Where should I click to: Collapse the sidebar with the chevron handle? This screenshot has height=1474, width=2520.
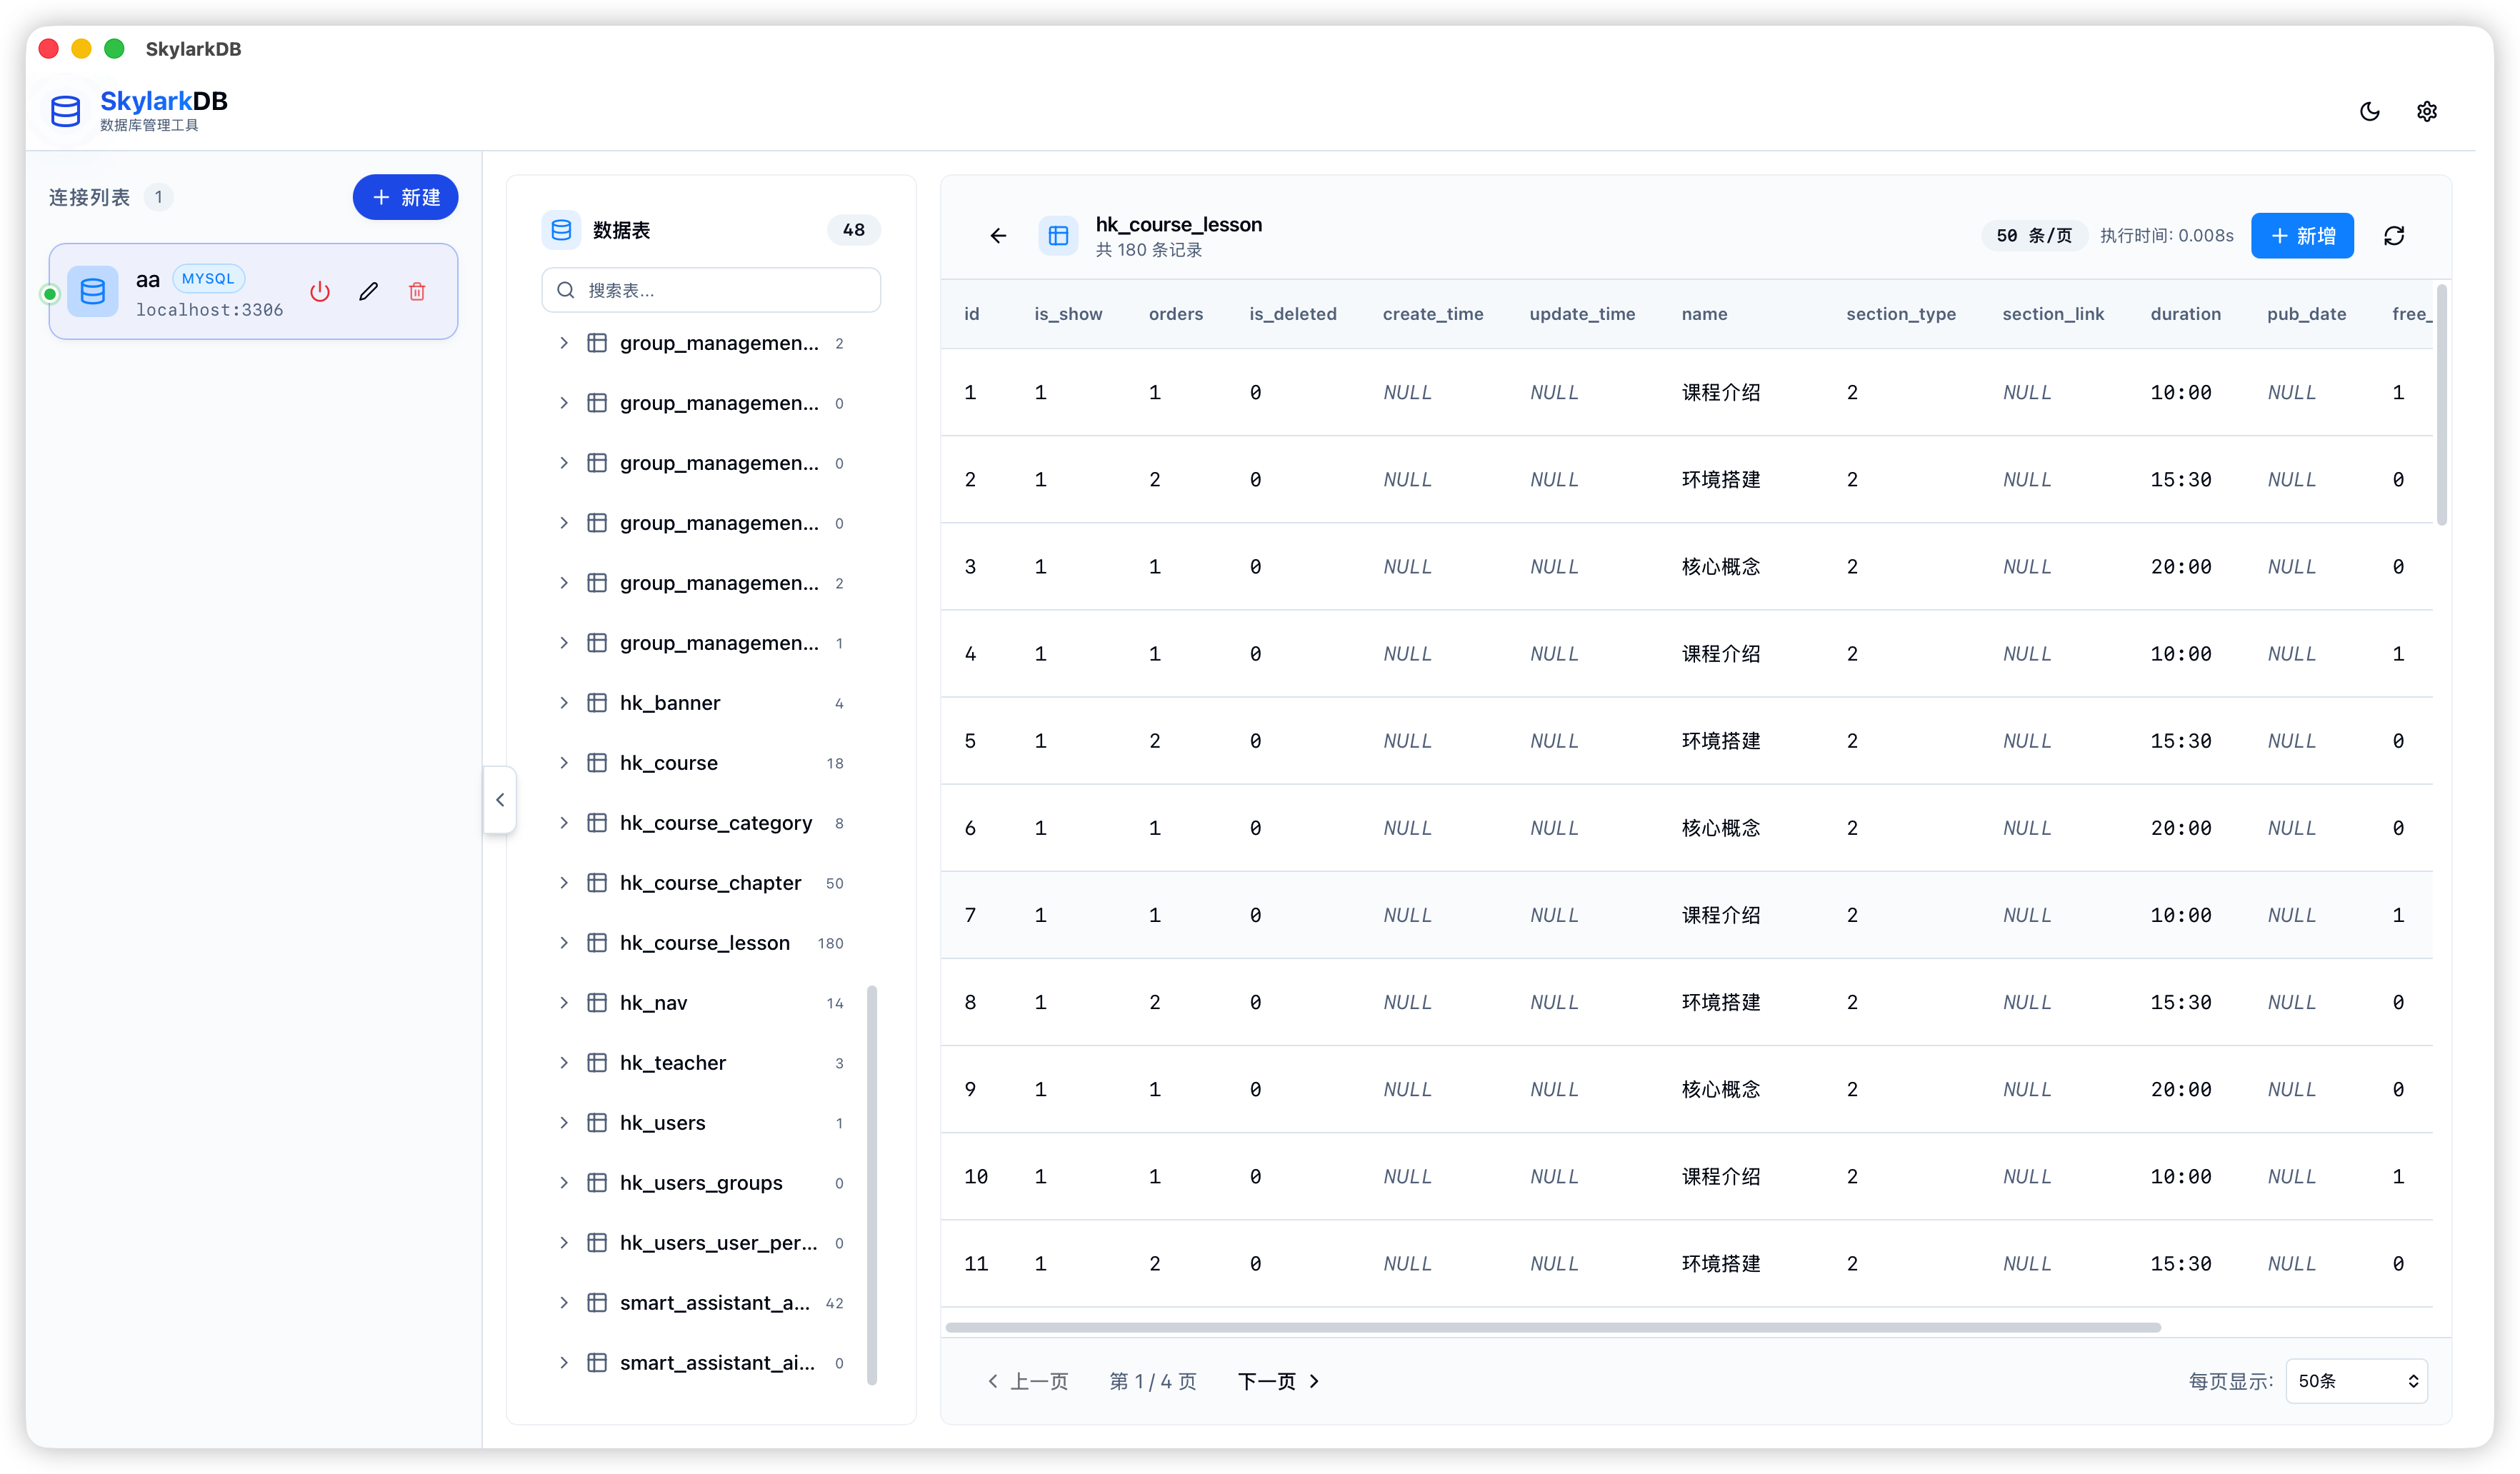500,799
